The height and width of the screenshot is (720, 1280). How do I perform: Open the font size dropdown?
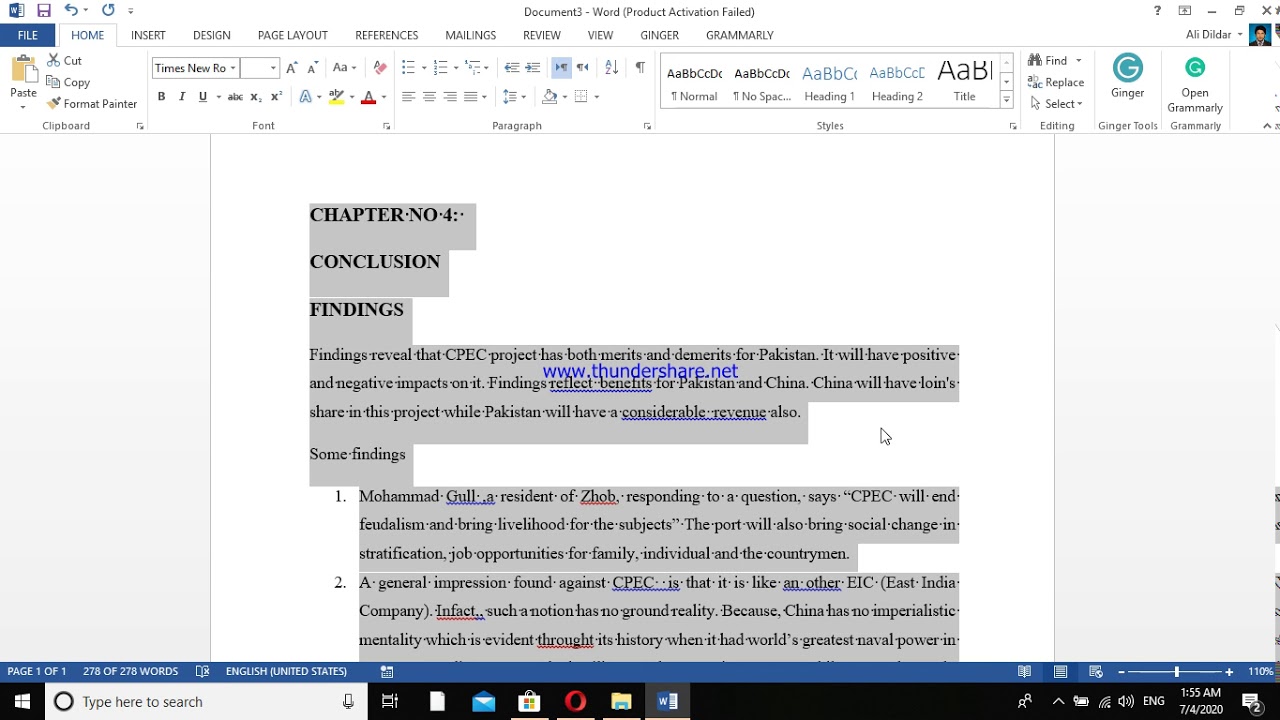coord(273,68)
